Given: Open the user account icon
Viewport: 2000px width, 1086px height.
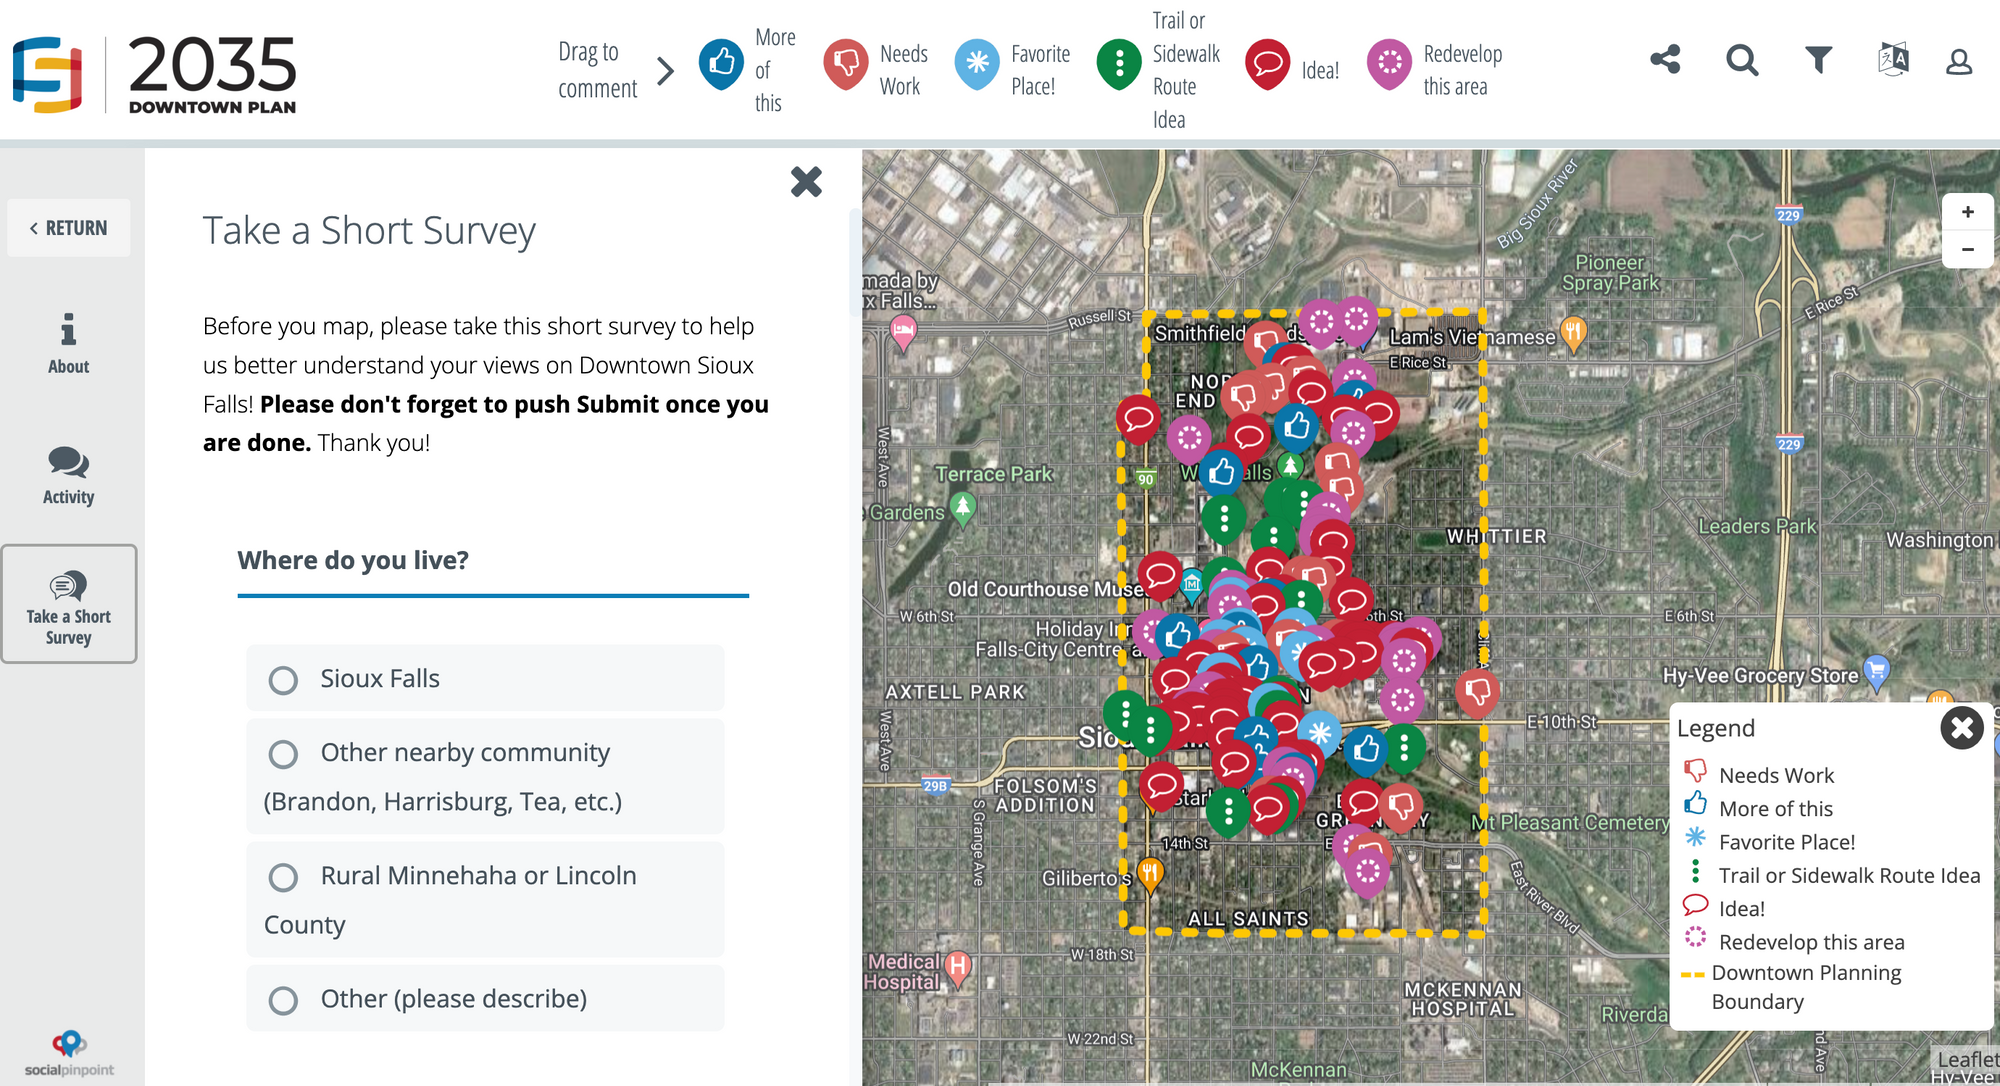Looking at the screenshot, I should click(x=1959, y=62).
